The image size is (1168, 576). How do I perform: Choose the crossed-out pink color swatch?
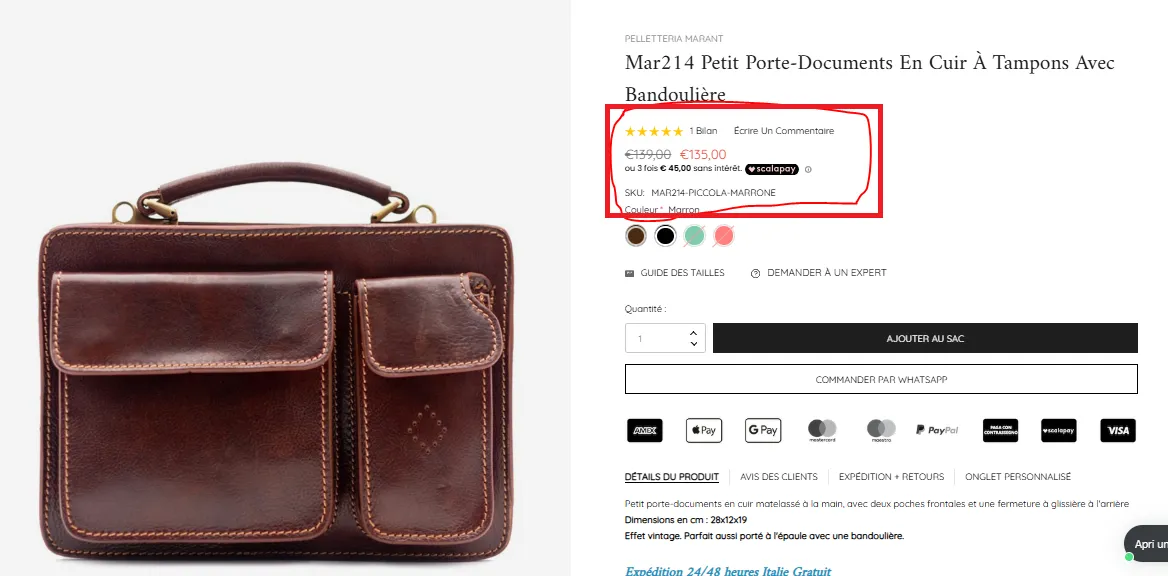point(723,236)
